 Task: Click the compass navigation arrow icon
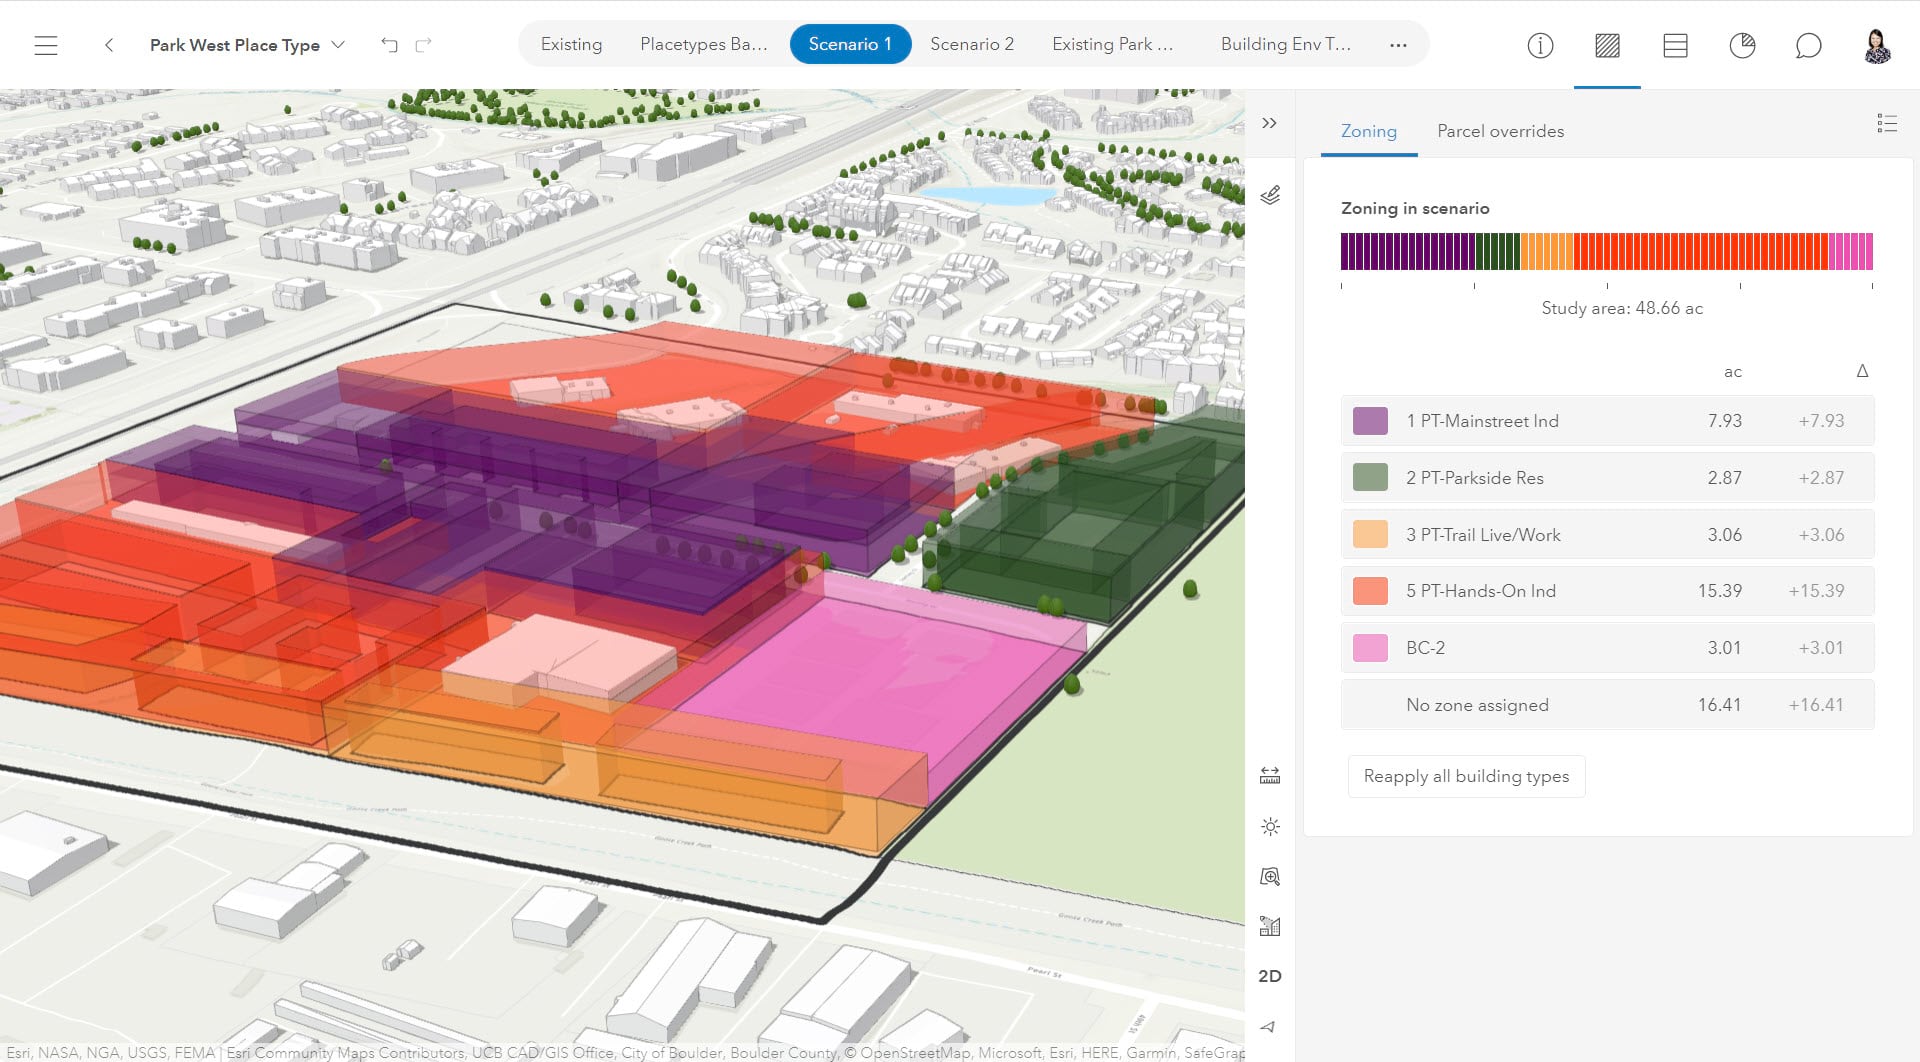[x=1268, y=1027]
